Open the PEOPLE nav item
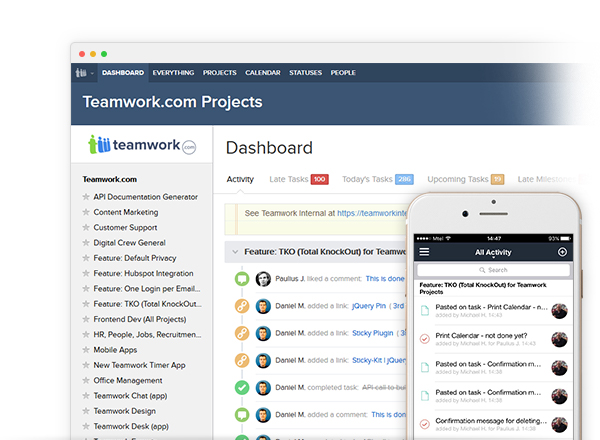This screenshot has height=440, width=600. 343,73
